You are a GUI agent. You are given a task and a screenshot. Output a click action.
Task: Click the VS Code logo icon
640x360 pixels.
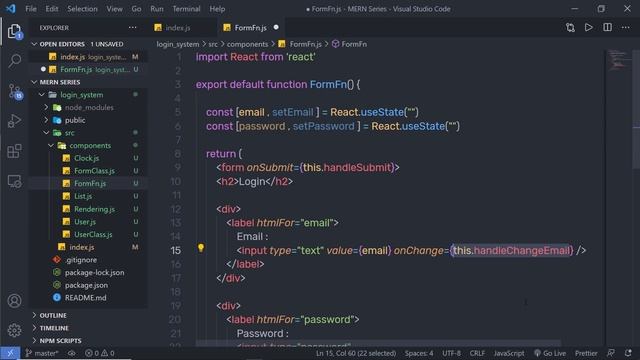point(11,9)
